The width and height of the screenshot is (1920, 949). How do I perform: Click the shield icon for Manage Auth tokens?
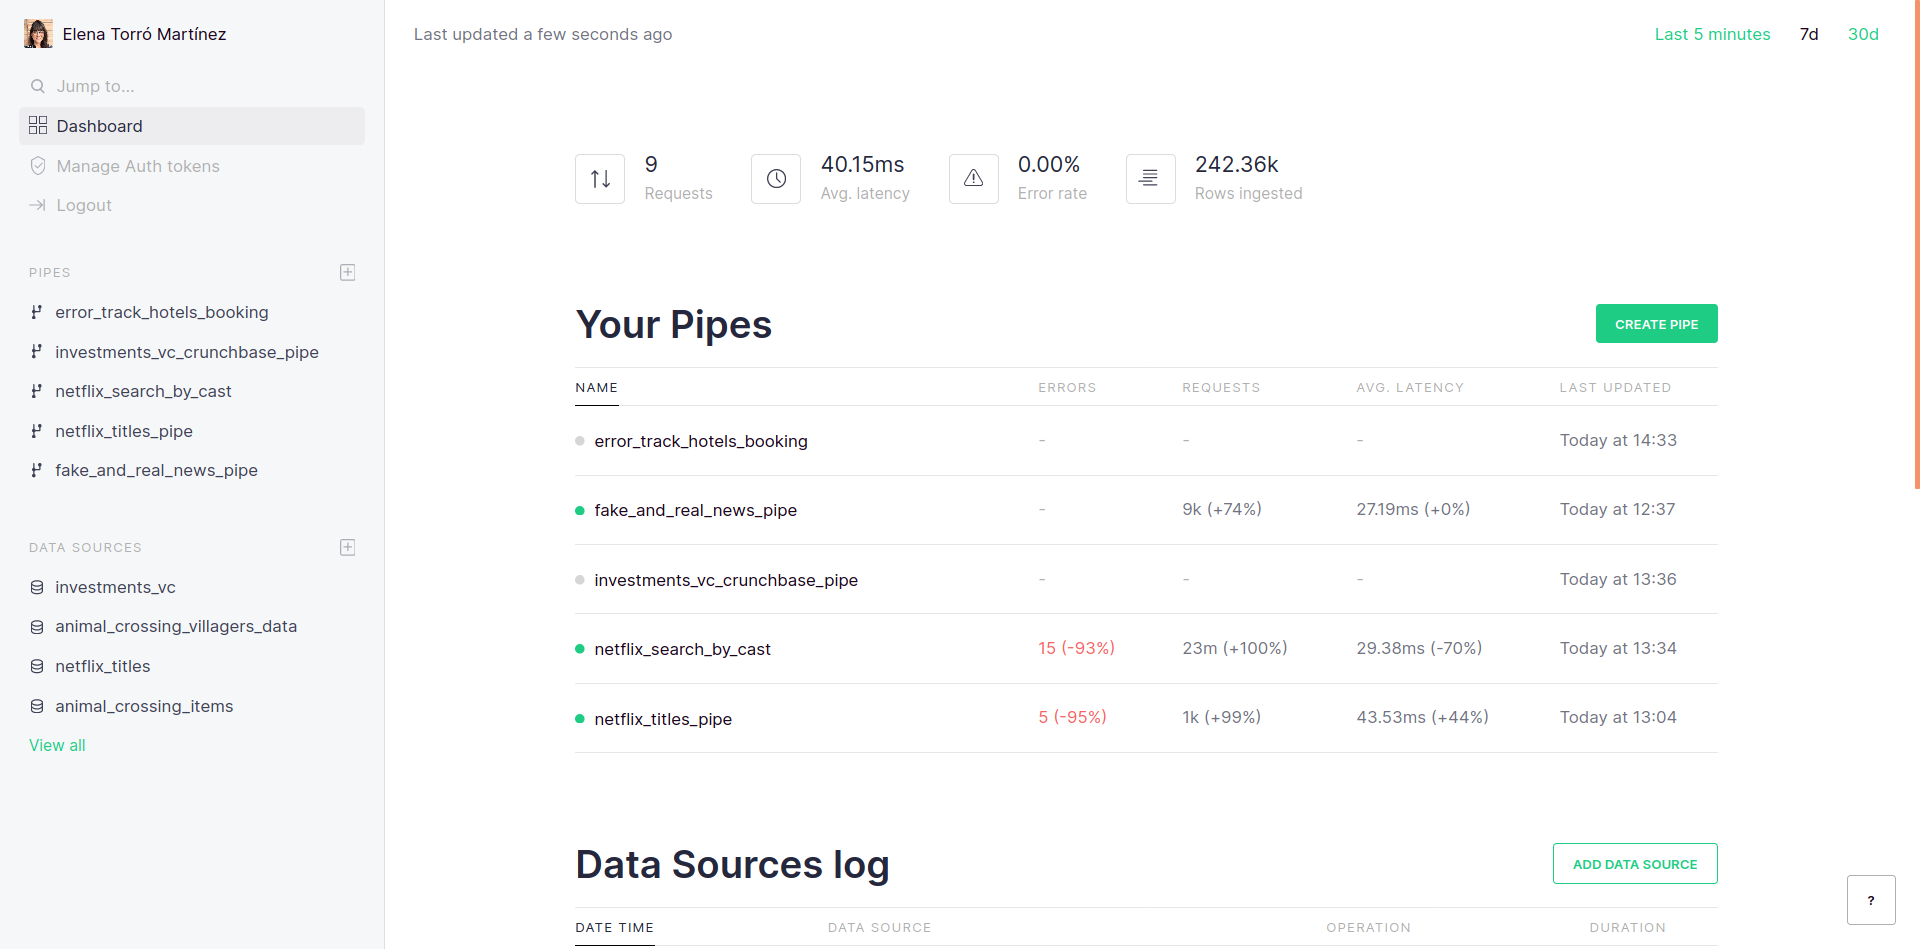[38, 166]
